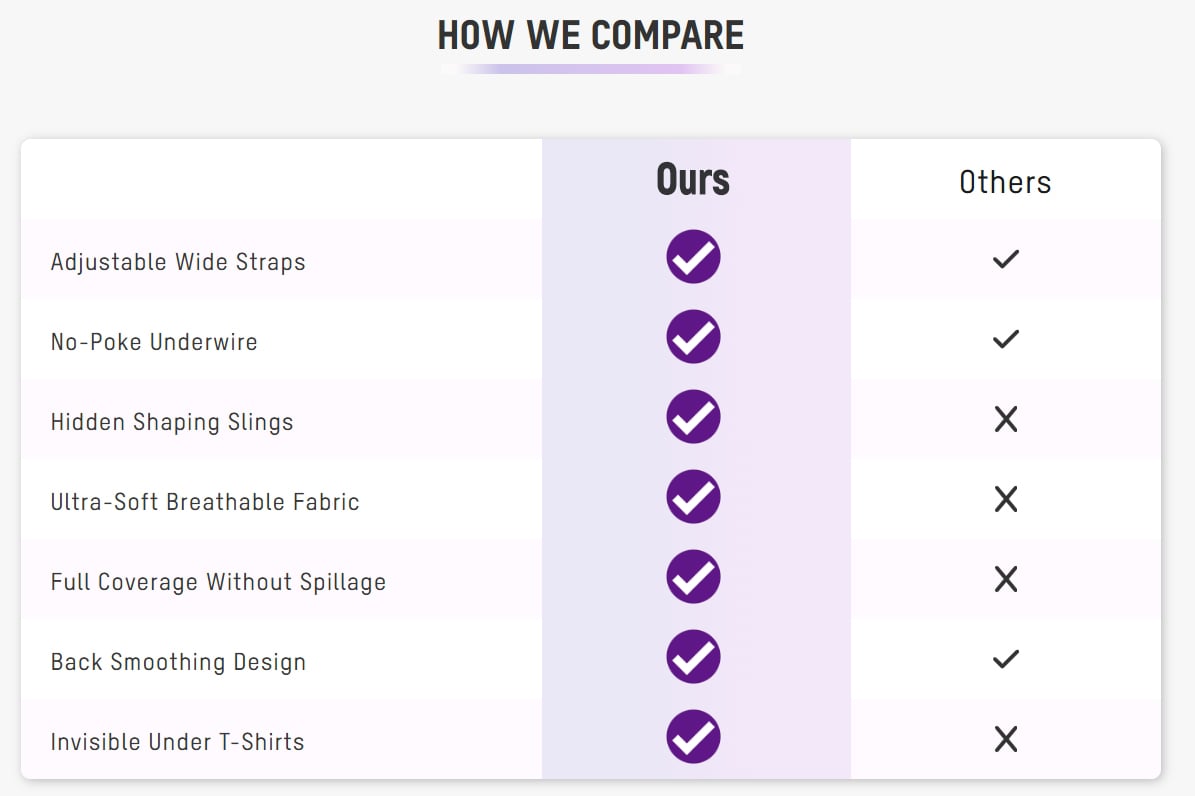Image resolution: width=1195 pixels, height=796 pixels.
Task: Click Others checkmark for Adjustable Wide Straps
Action: pyautogui.click(x=1005, y=259)
